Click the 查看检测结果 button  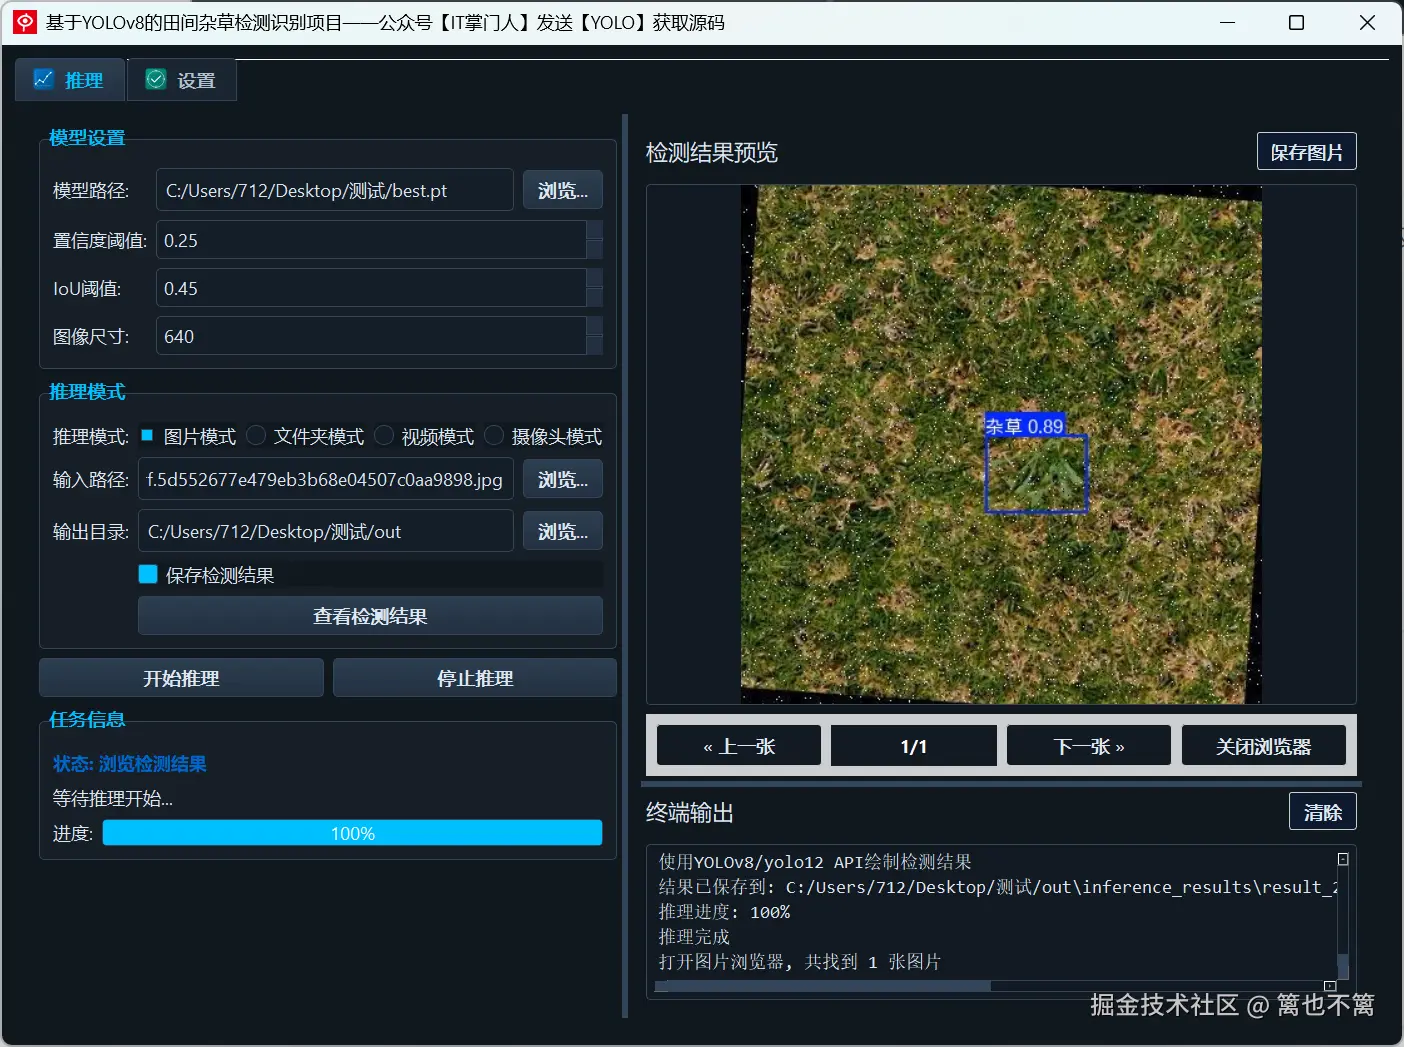coord(370,616)
